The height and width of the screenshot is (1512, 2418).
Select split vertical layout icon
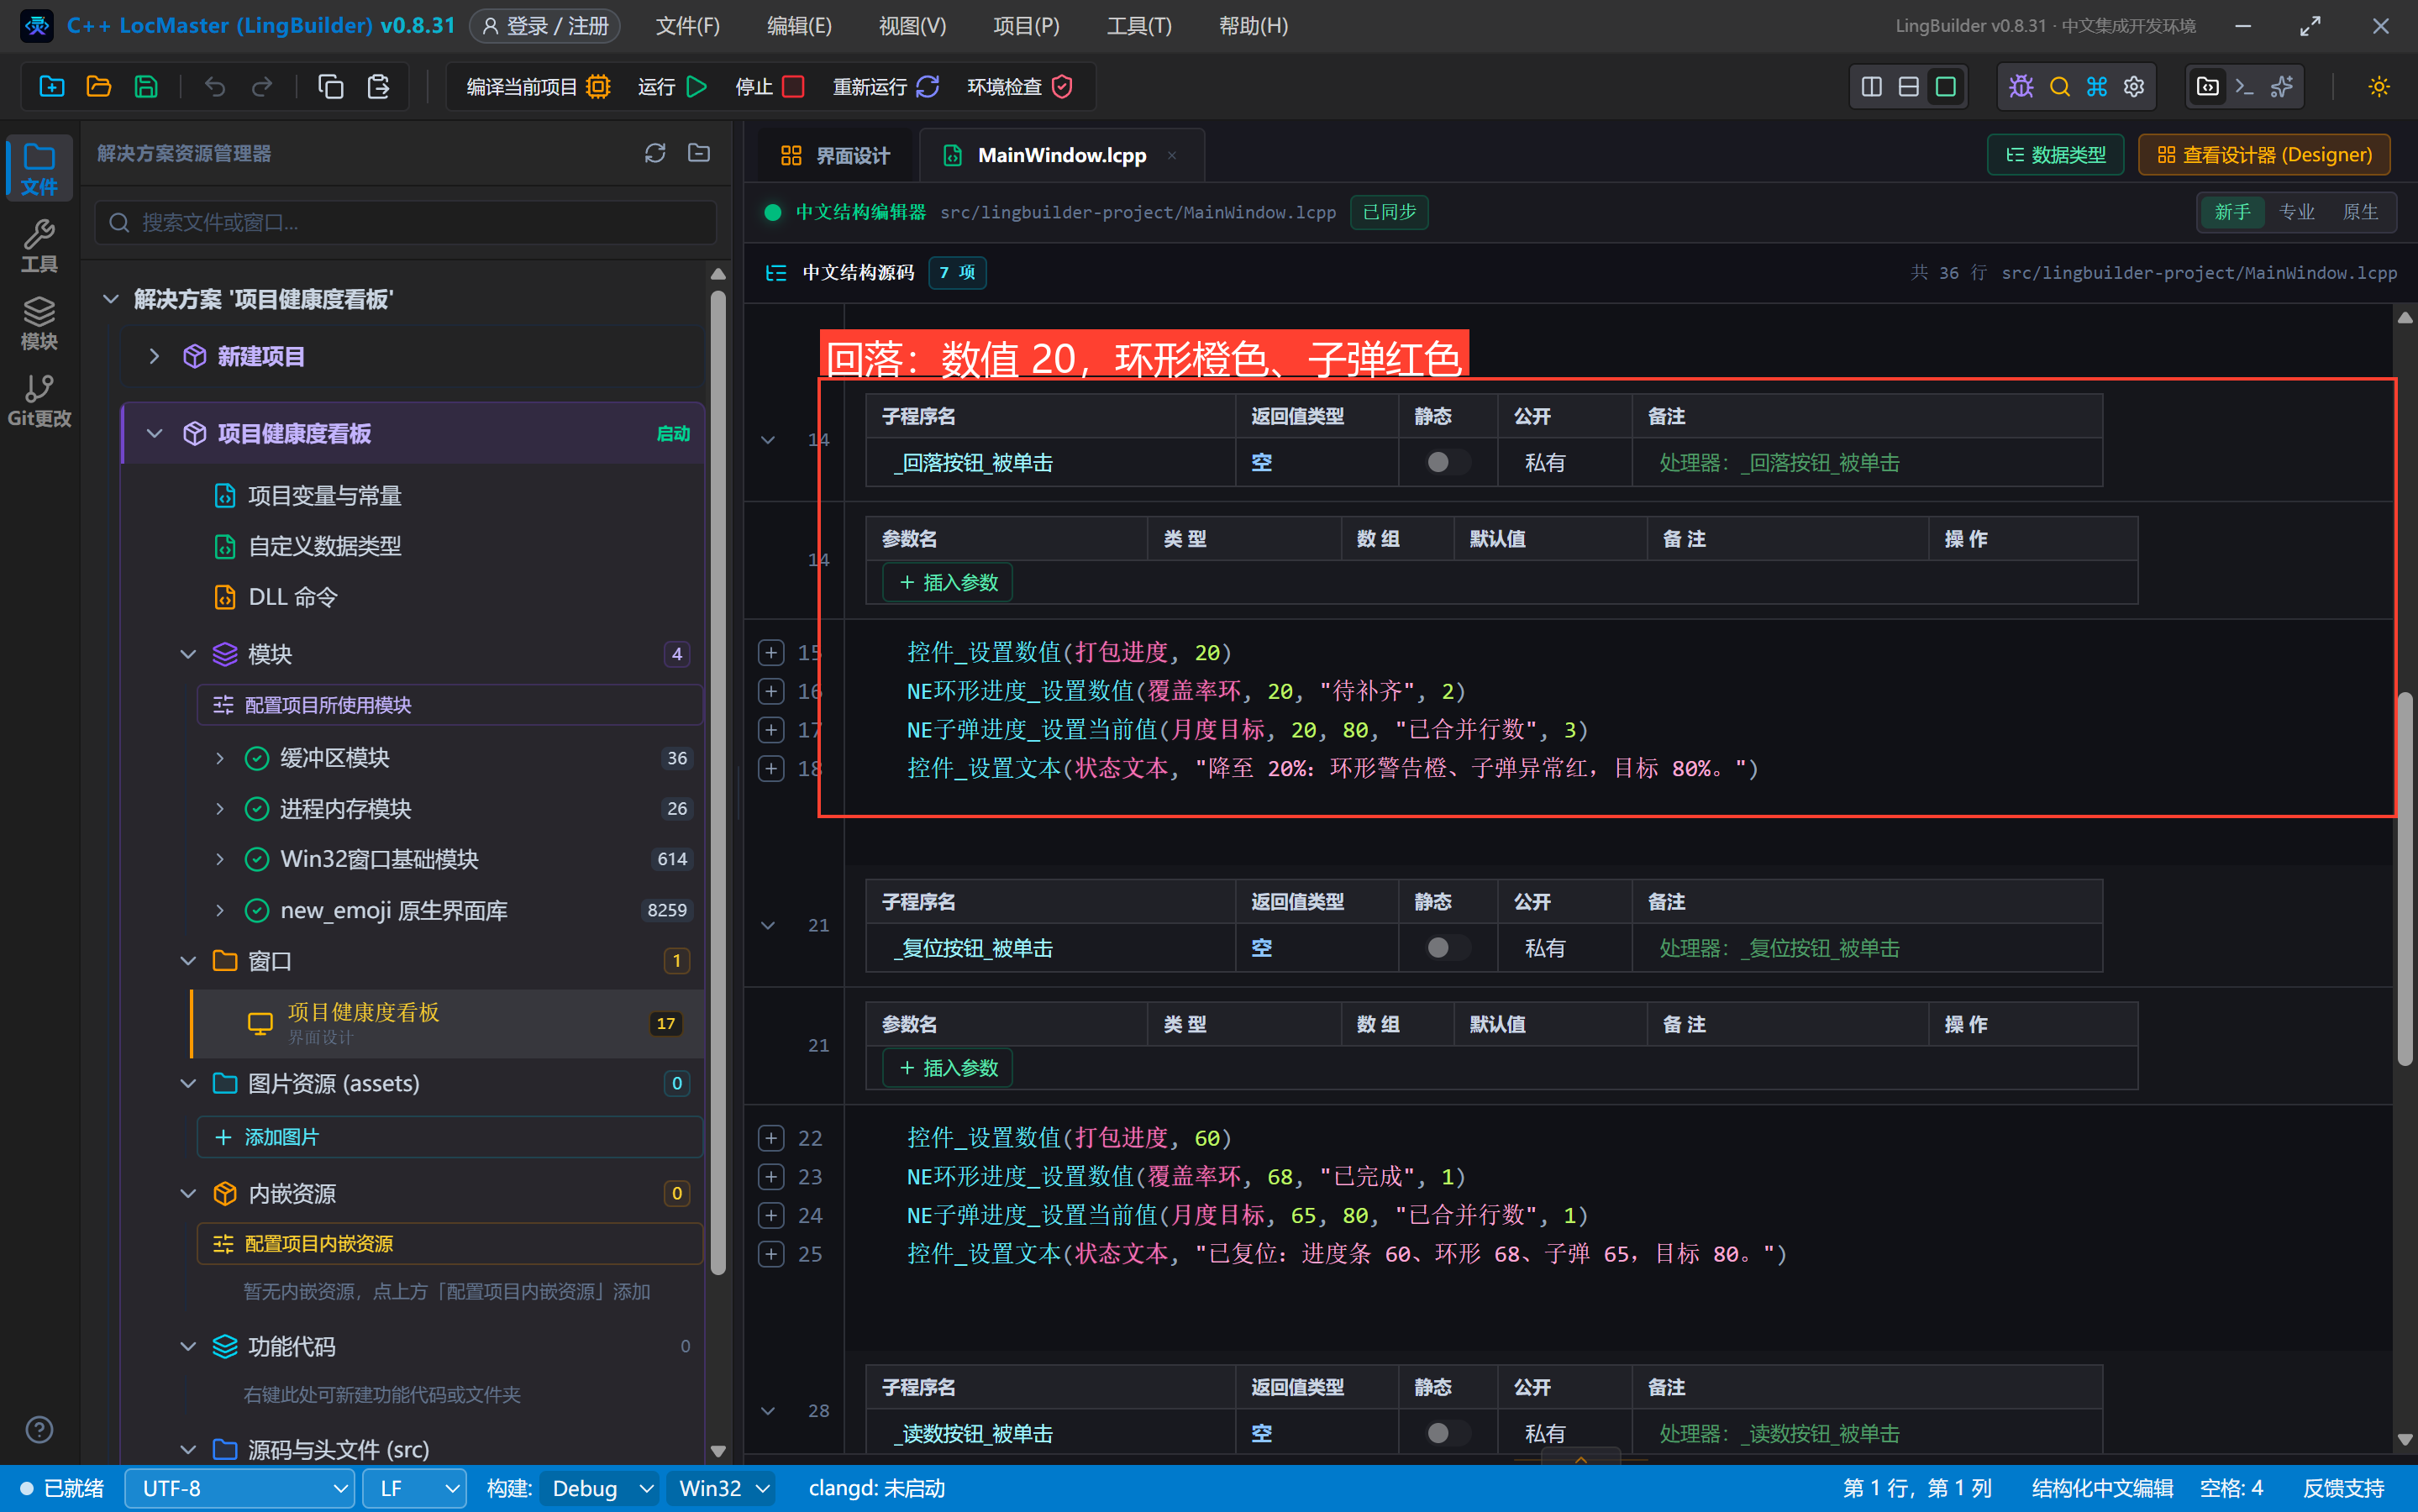click(1871, 87)
